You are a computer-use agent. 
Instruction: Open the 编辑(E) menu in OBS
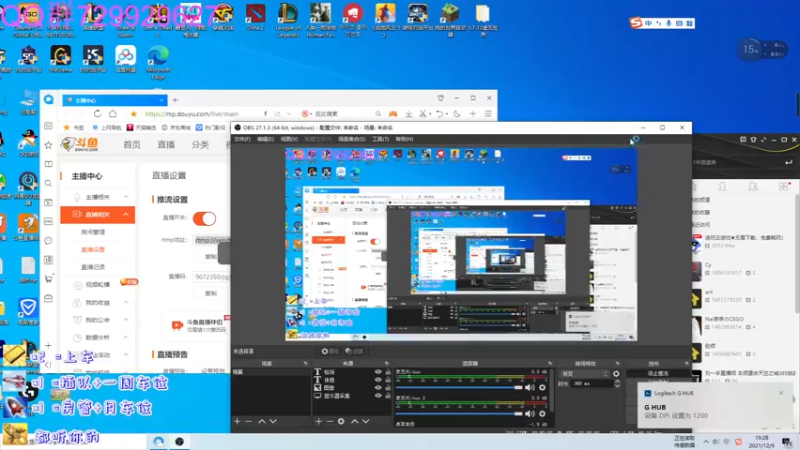(265, 139)
